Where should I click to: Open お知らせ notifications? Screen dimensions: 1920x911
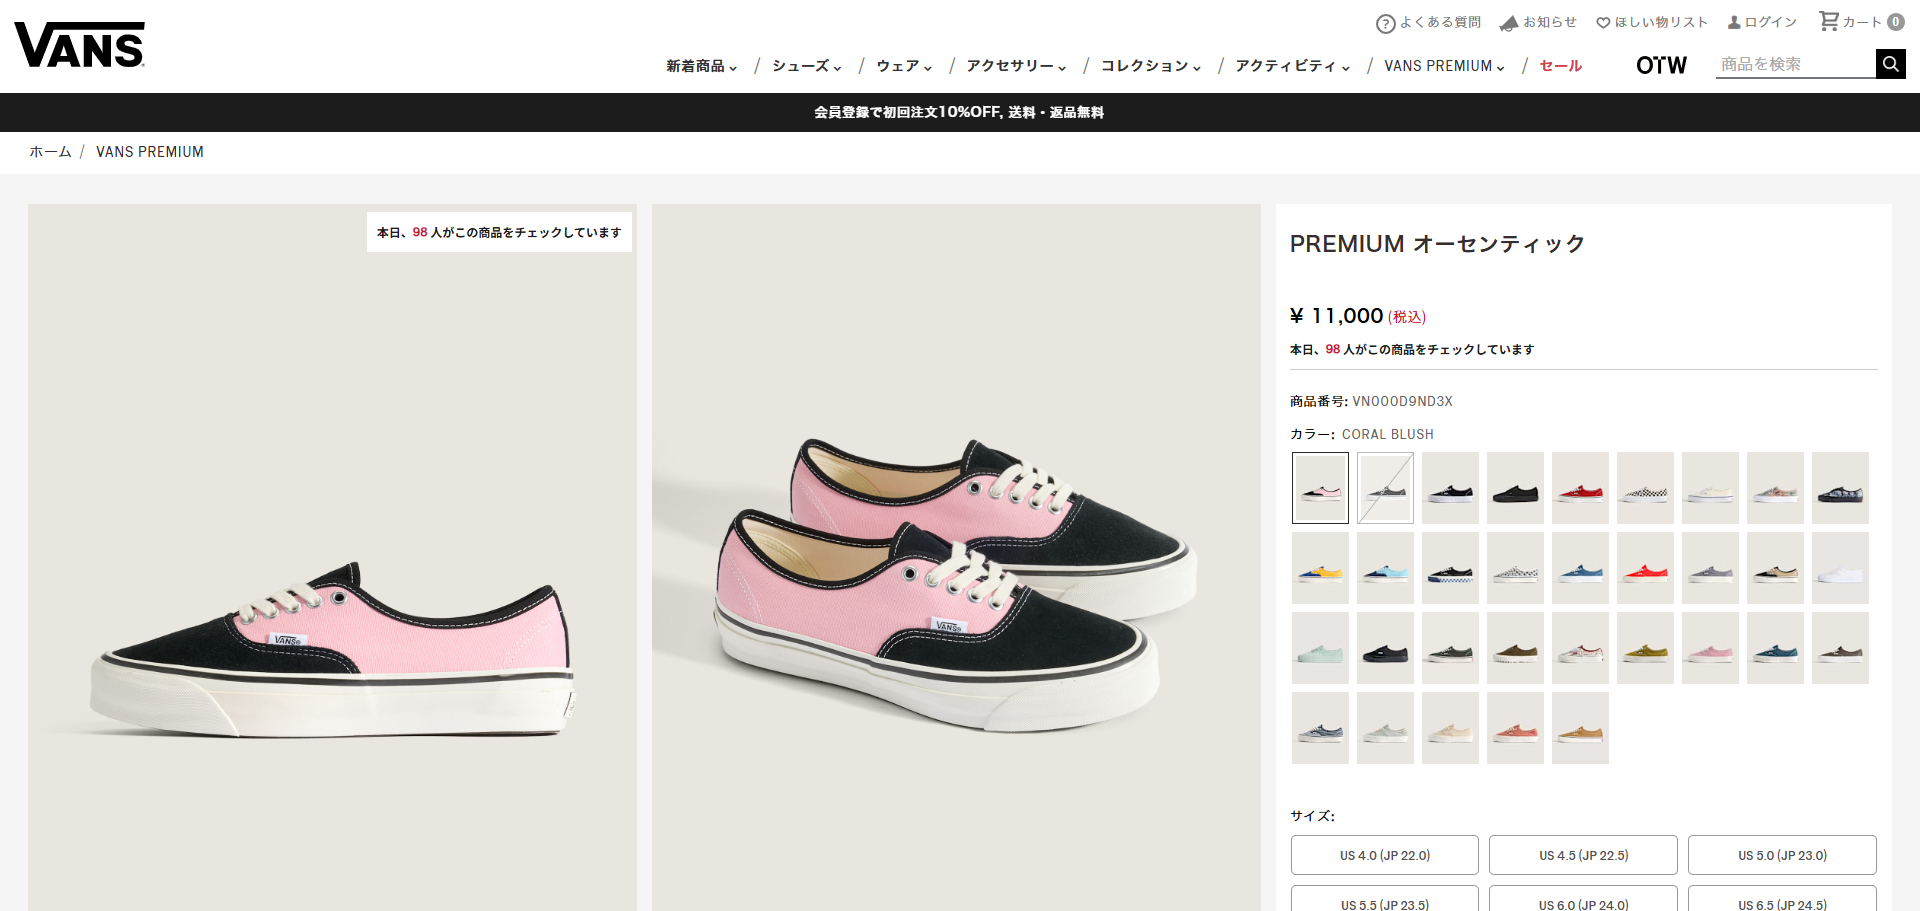click(x=1538, y=22)
